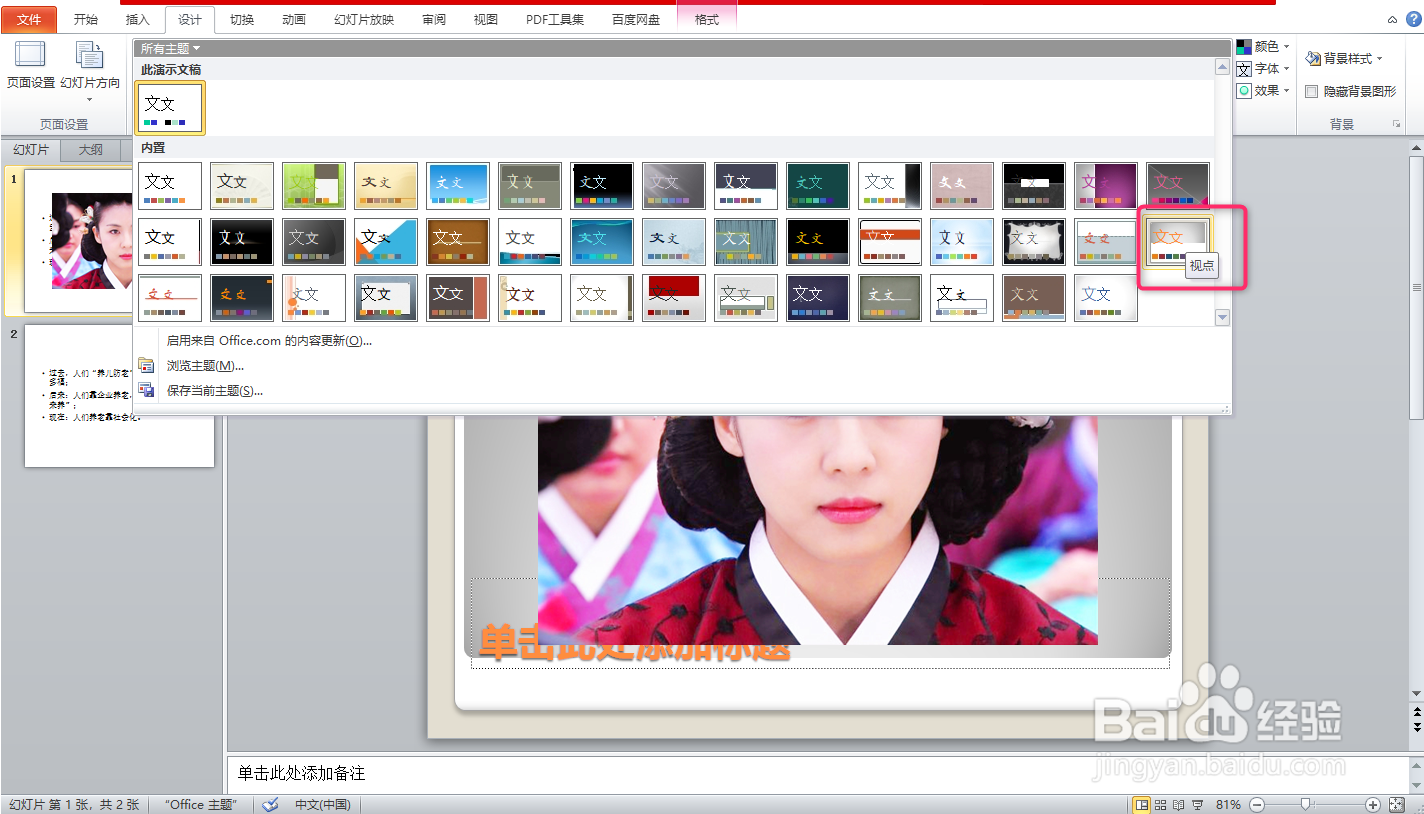Fit slide to current window
Viewport: 1424px width, 814px height.
point(1396,804)
